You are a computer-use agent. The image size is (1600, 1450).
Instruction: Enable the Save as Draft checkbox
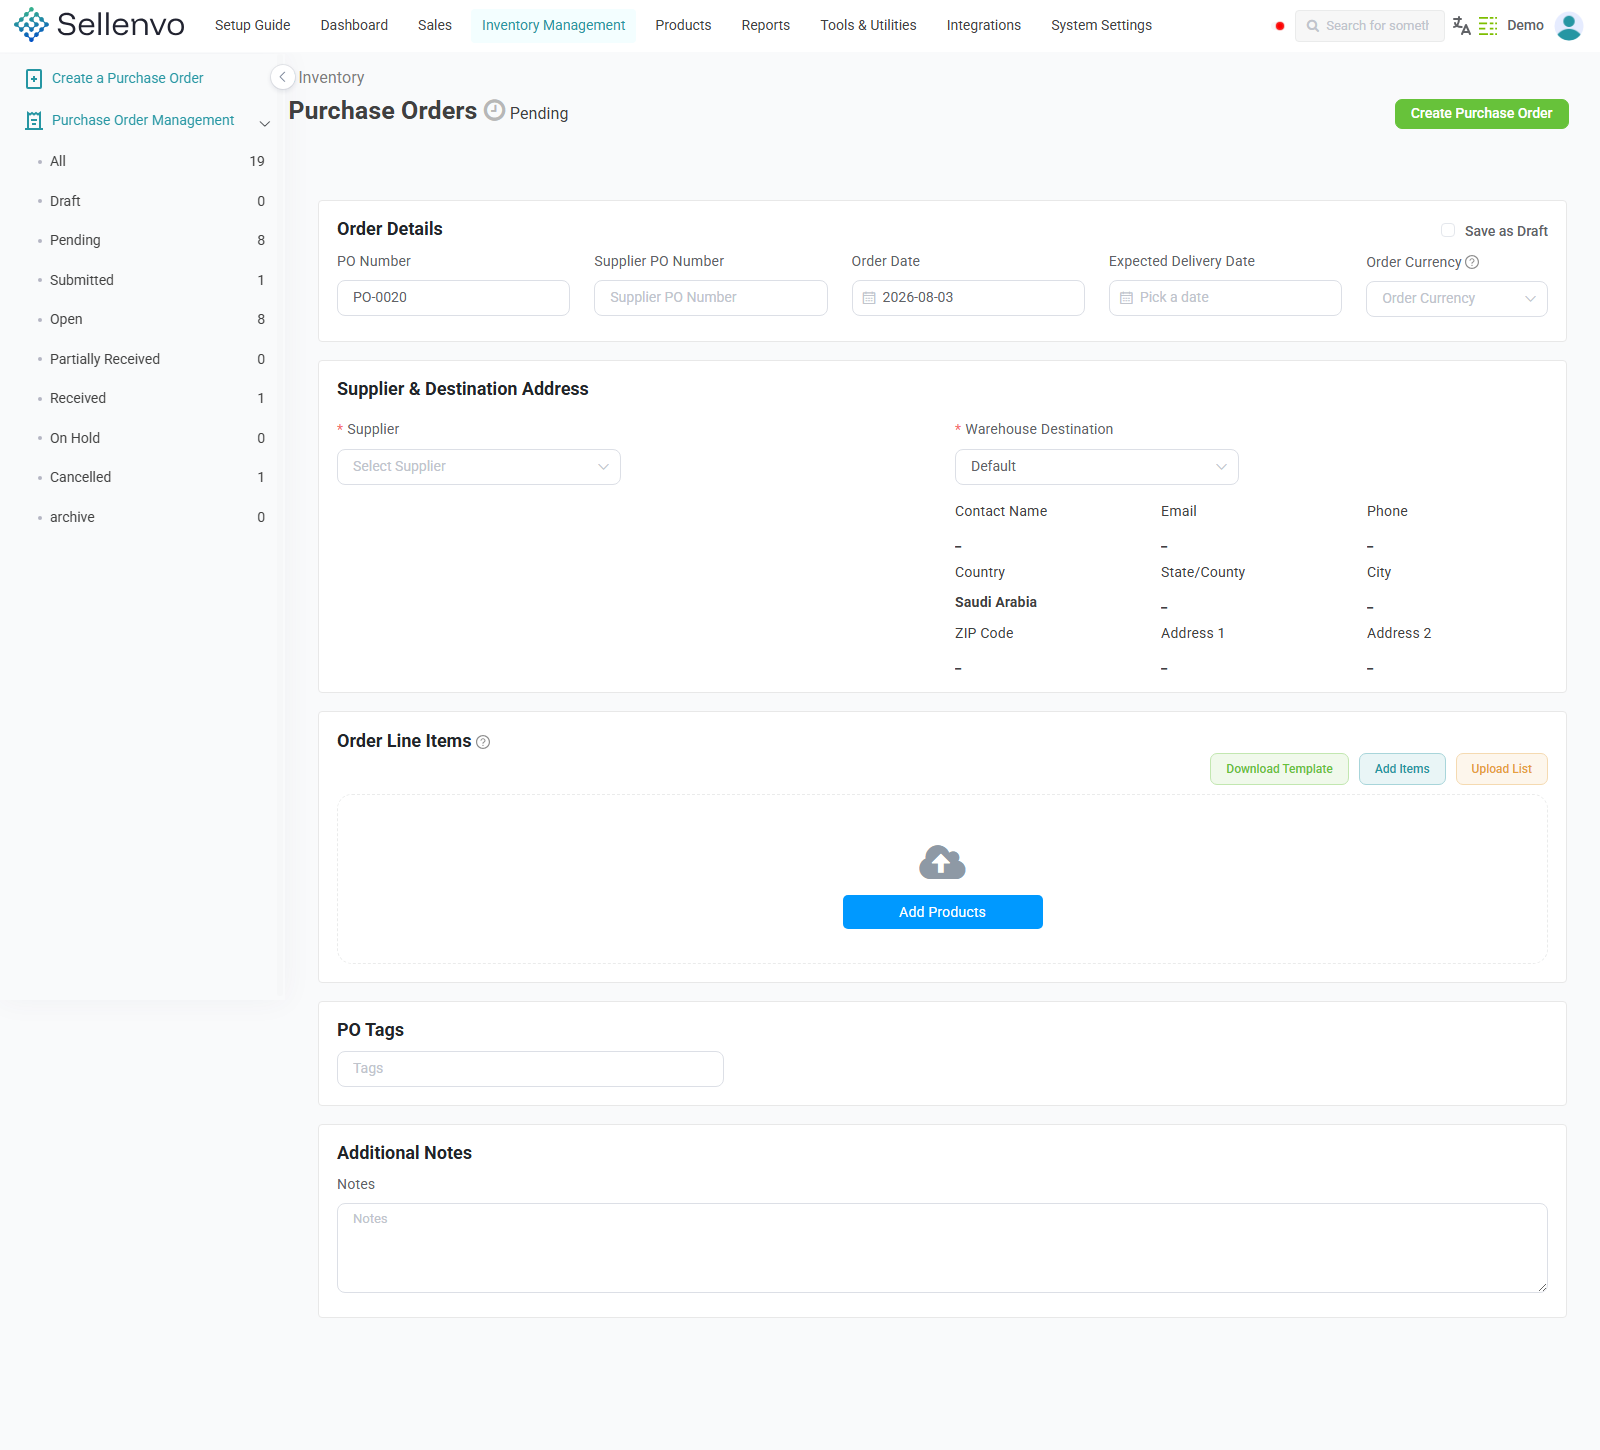(1448, 230)
